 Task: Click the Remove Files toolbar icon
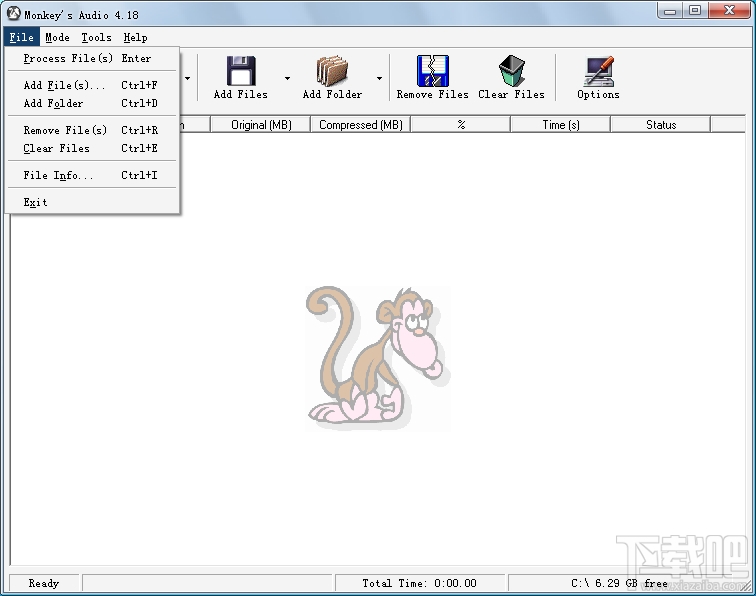(x=432, y=71)
